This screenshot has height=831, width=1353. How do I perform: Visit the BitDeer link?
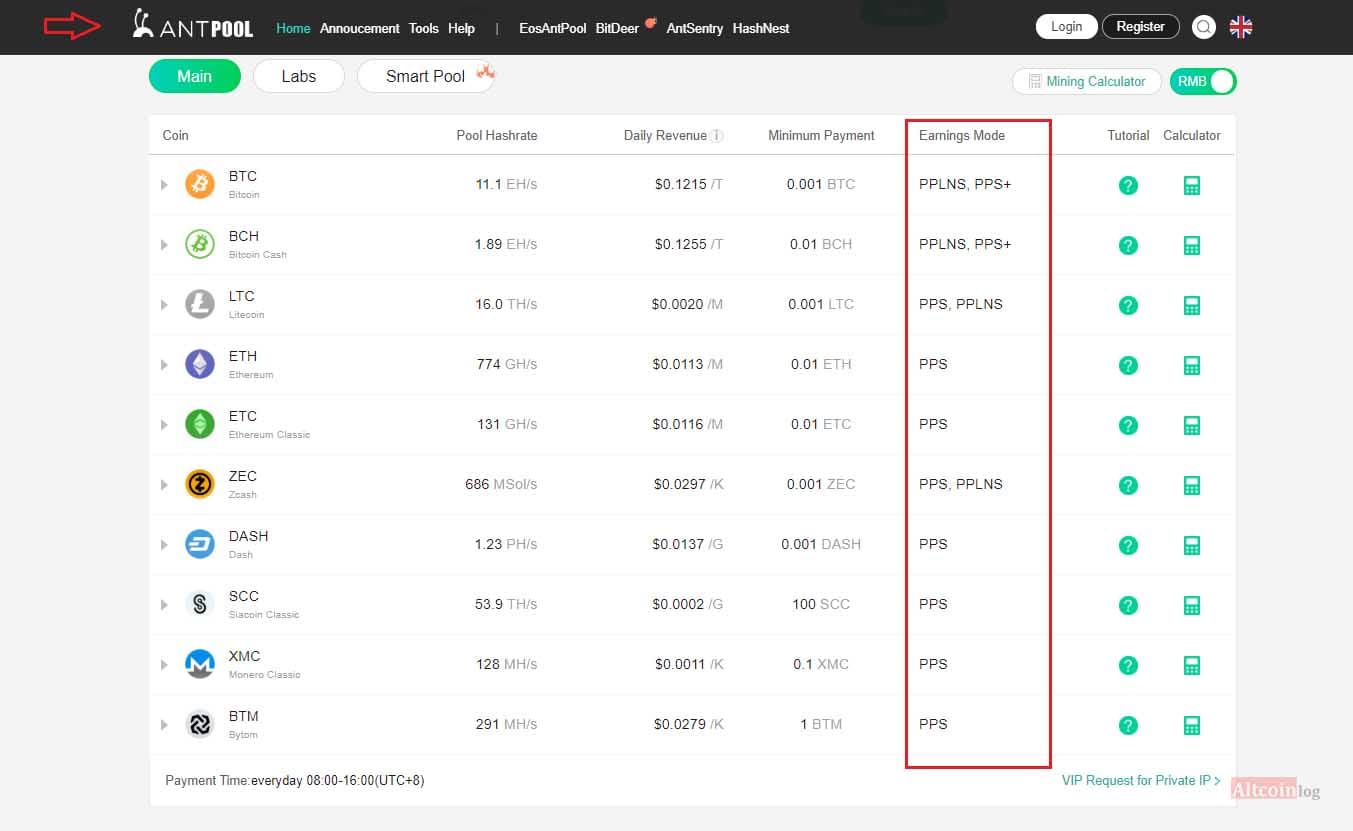[x=617, y=28]
